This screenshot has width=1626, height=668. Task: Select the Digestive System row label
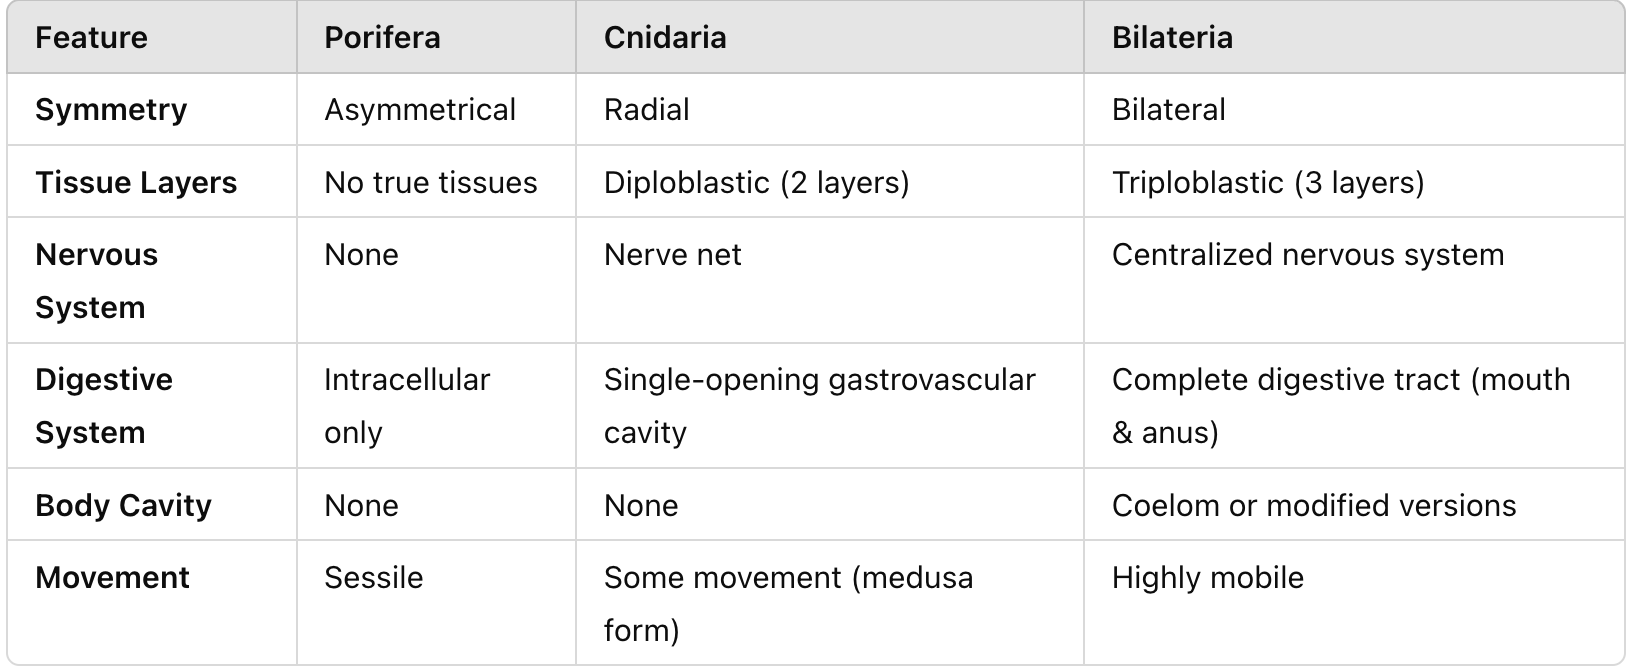point(104,406)
